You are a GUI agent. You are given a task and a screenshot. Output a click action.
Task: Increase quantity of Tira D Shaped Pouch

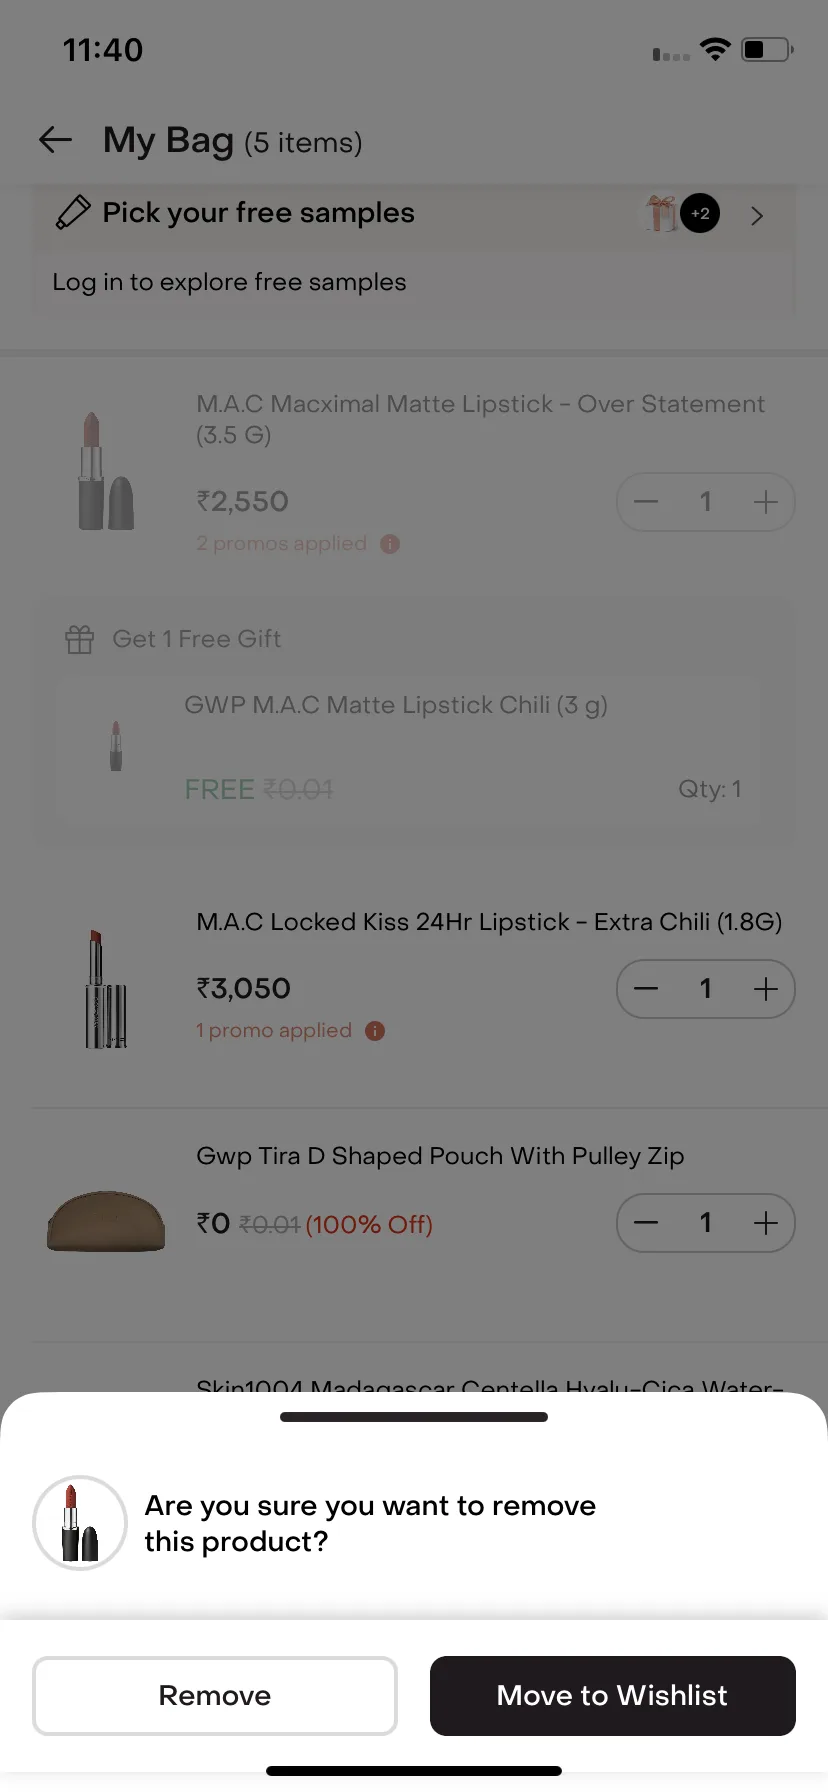coord(766,1223)
